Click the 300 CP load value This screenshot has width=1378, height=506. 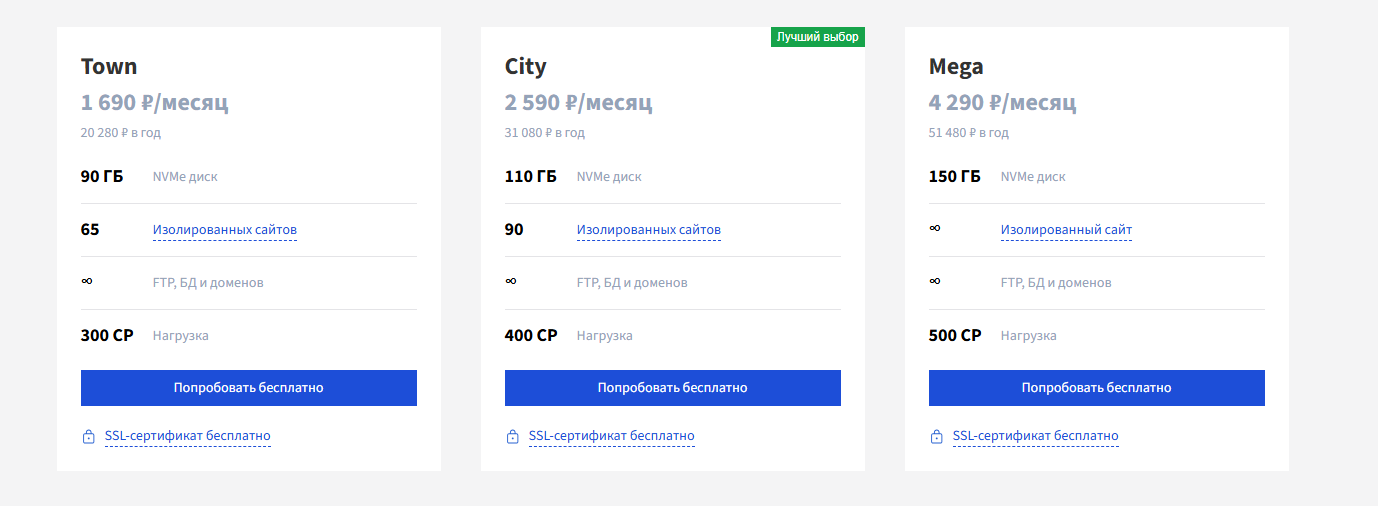click(x=107, y=336)
